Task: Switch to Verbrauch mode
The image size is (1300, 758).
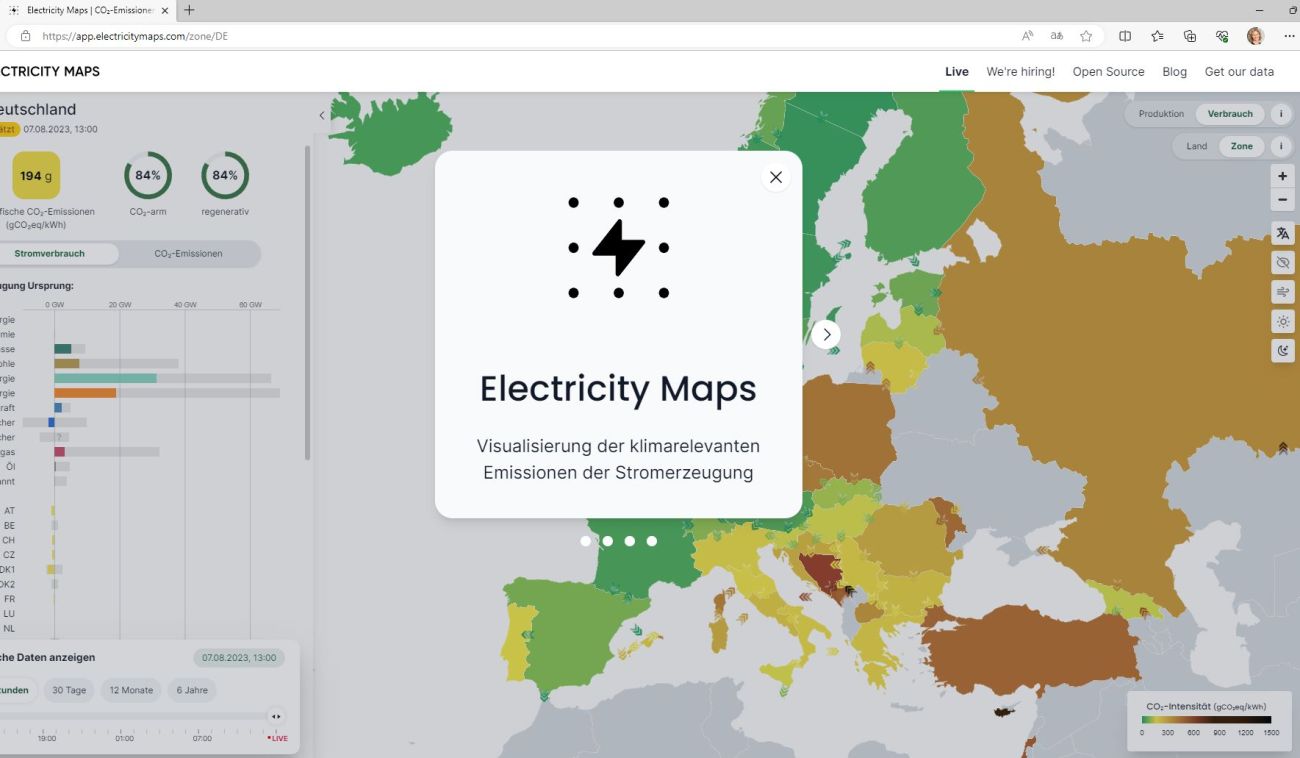Action: (x=1230, y=114)
